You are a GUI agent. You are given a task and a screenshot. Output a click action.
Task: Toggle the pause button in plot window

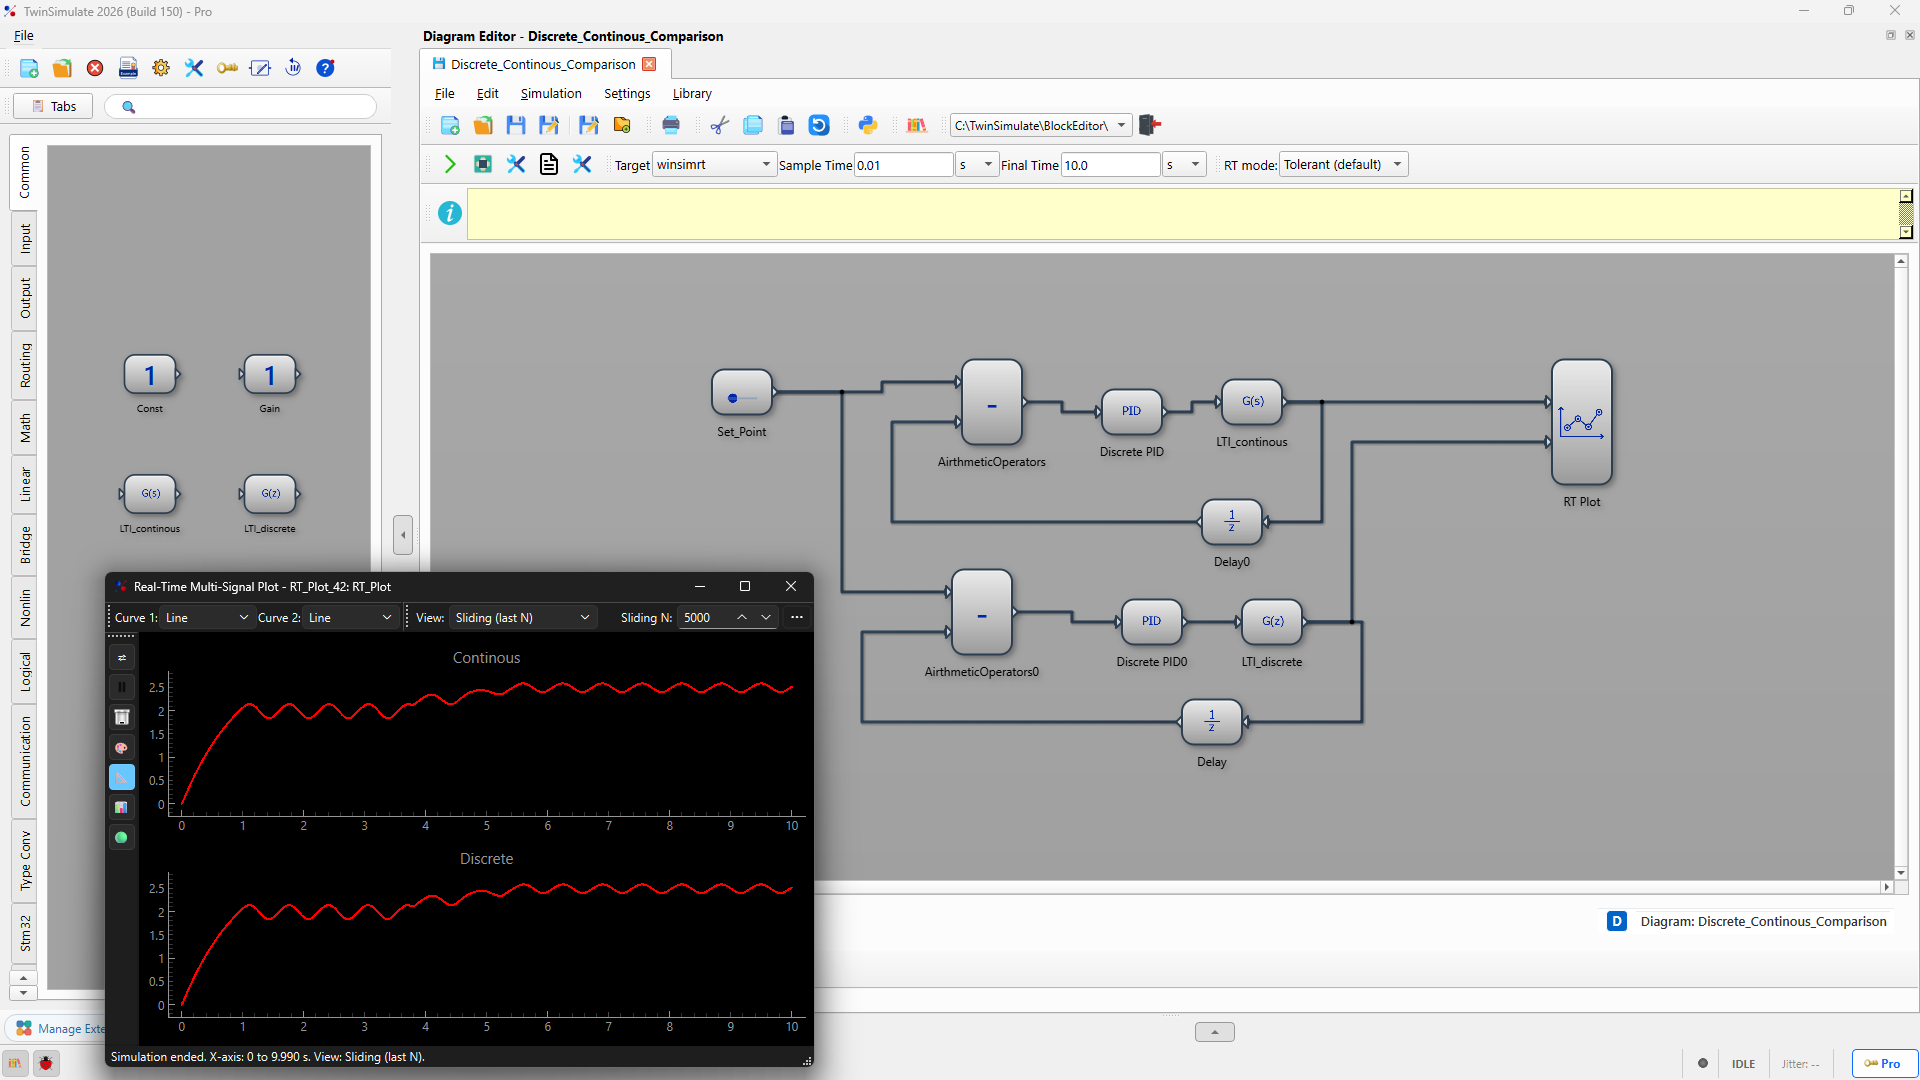pyautogui.click(x=121, y=687)
